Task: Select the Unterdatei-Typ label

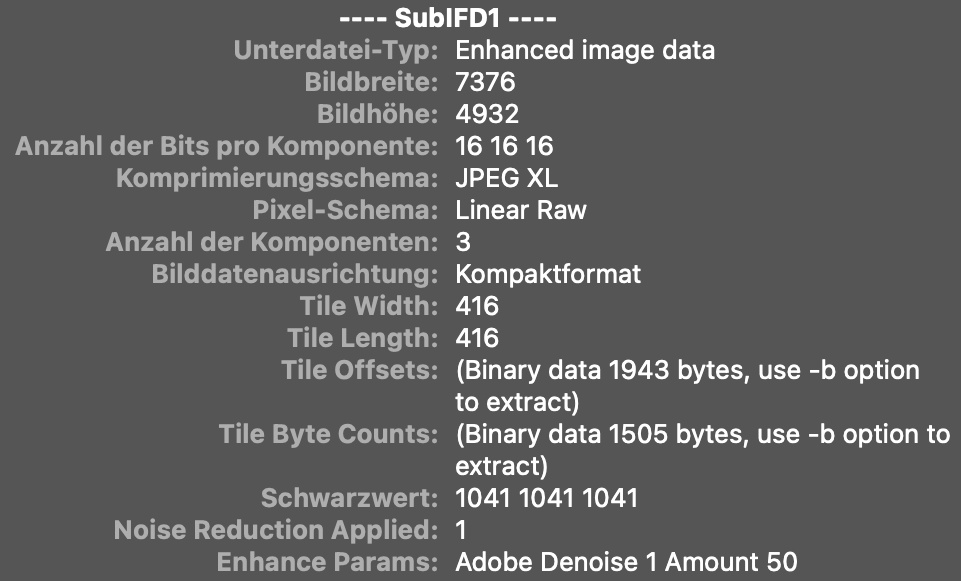Action: point(335,50)
